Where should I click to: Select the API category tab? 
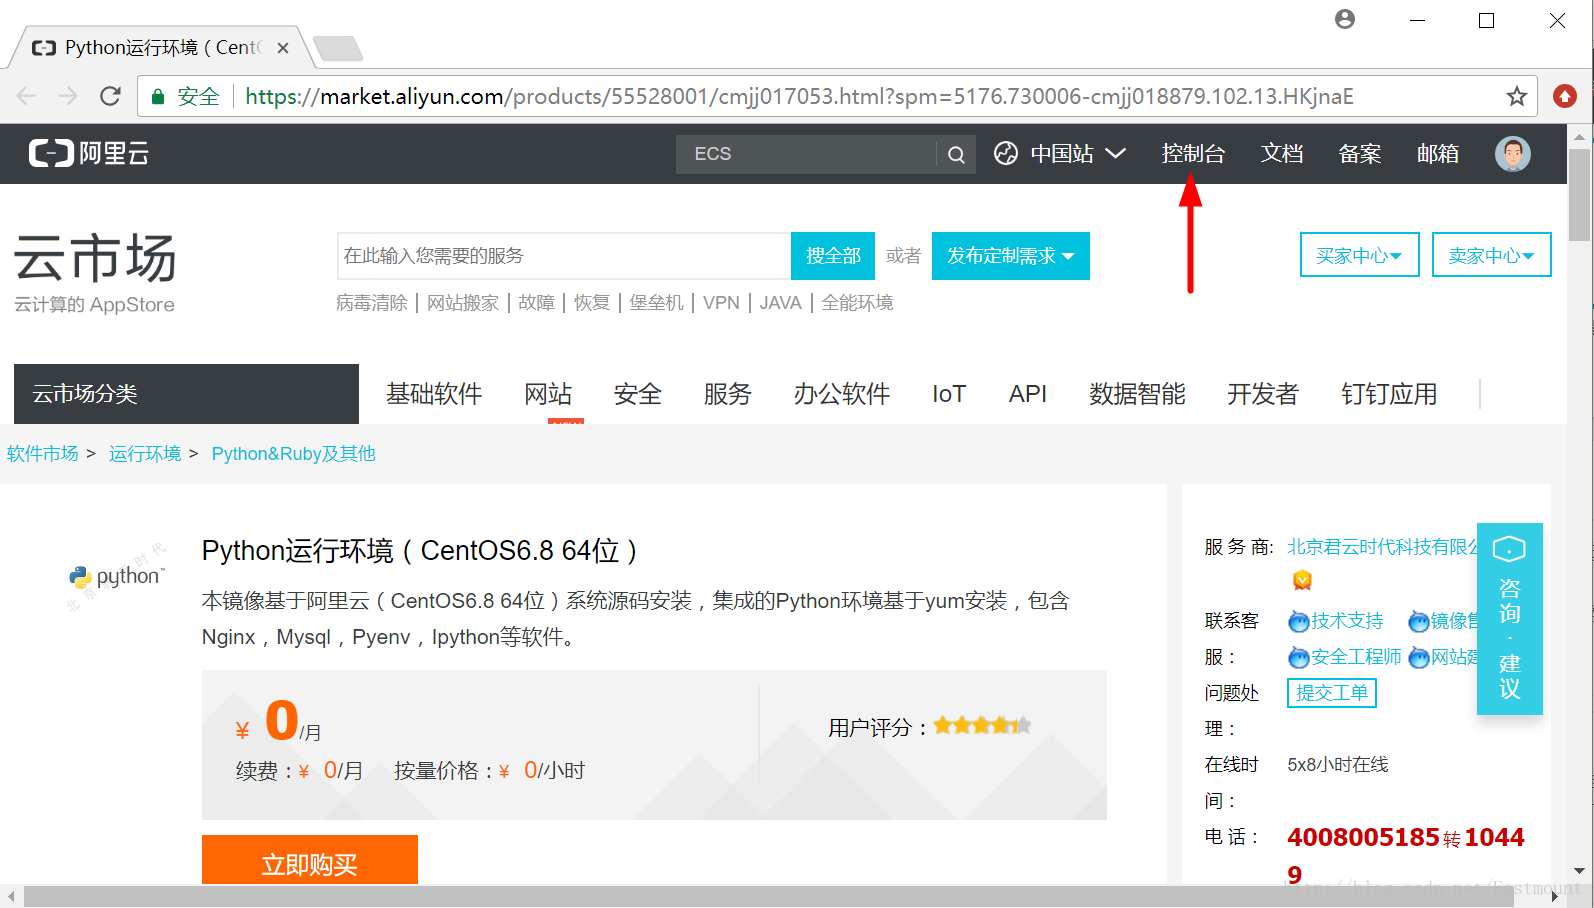pos(1027,394)
